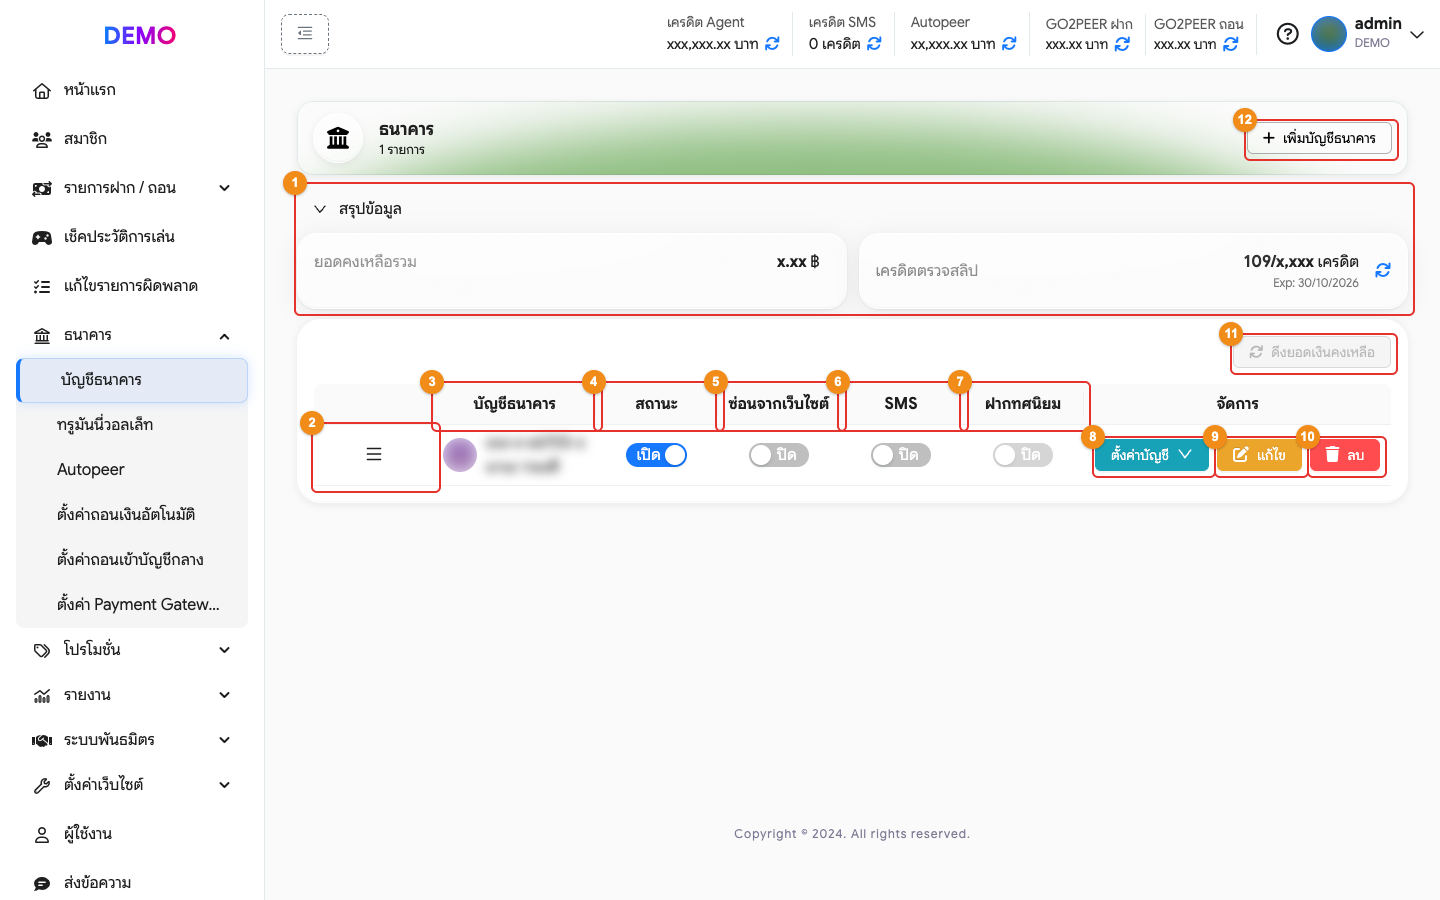
Task: Click the ดึงยอดเงินคงเหลือ button
Action: click(1312, 352)
